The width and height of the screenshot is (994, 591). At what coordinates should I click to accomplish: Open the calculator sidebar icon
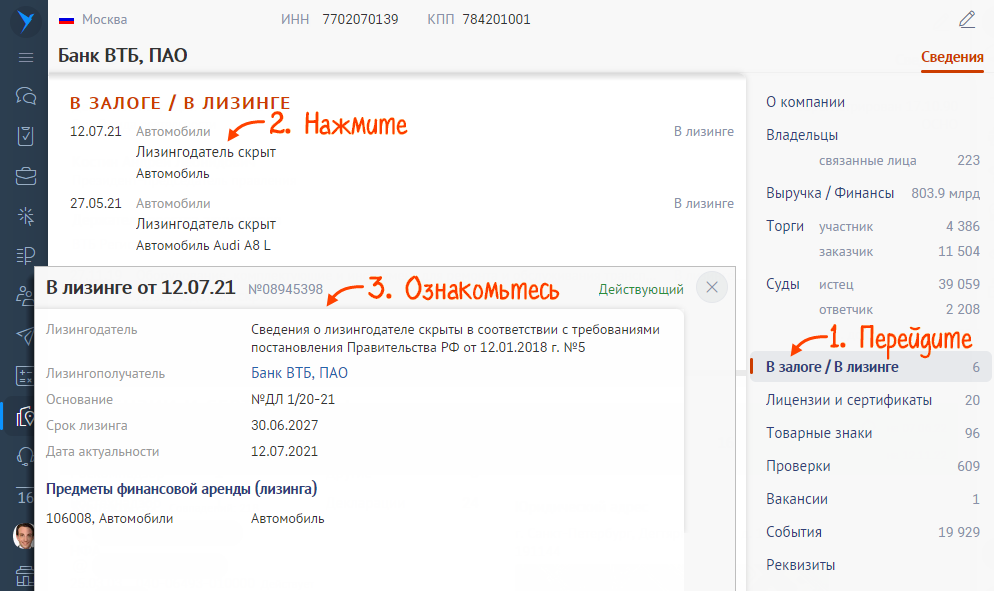tap(25, 375)
